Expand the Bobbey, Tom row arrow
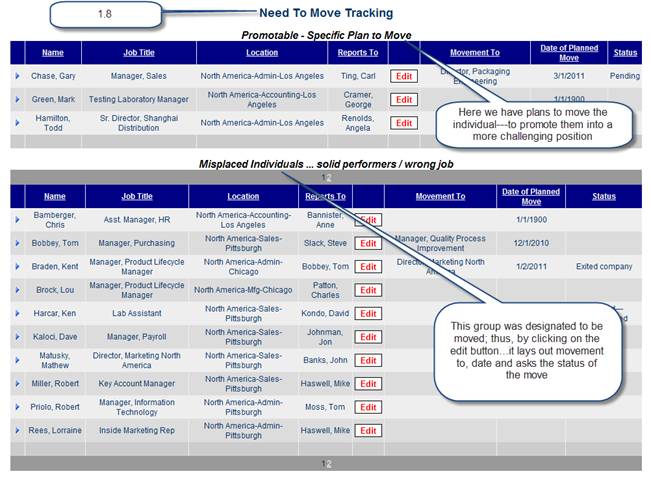Image resolution: width=651 pixels, height=478 pixels. point(17,243)
